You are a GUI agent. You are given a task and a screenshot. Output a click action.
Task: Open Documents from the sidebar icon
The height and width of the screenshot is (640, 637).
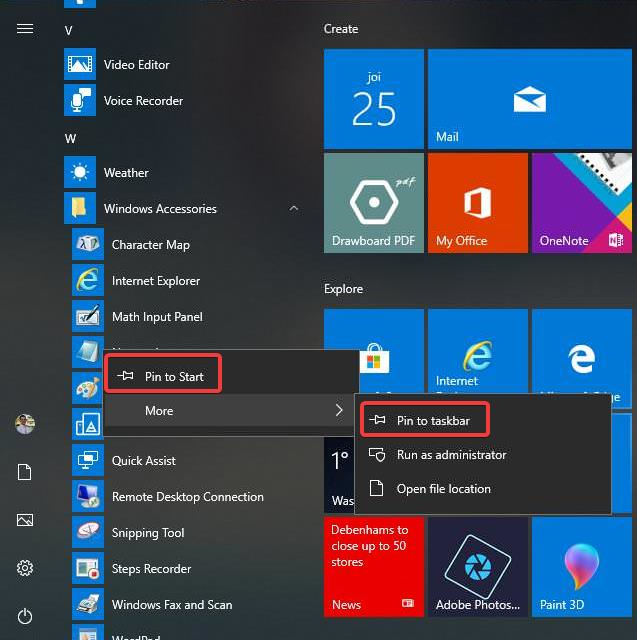coord(25,472)
